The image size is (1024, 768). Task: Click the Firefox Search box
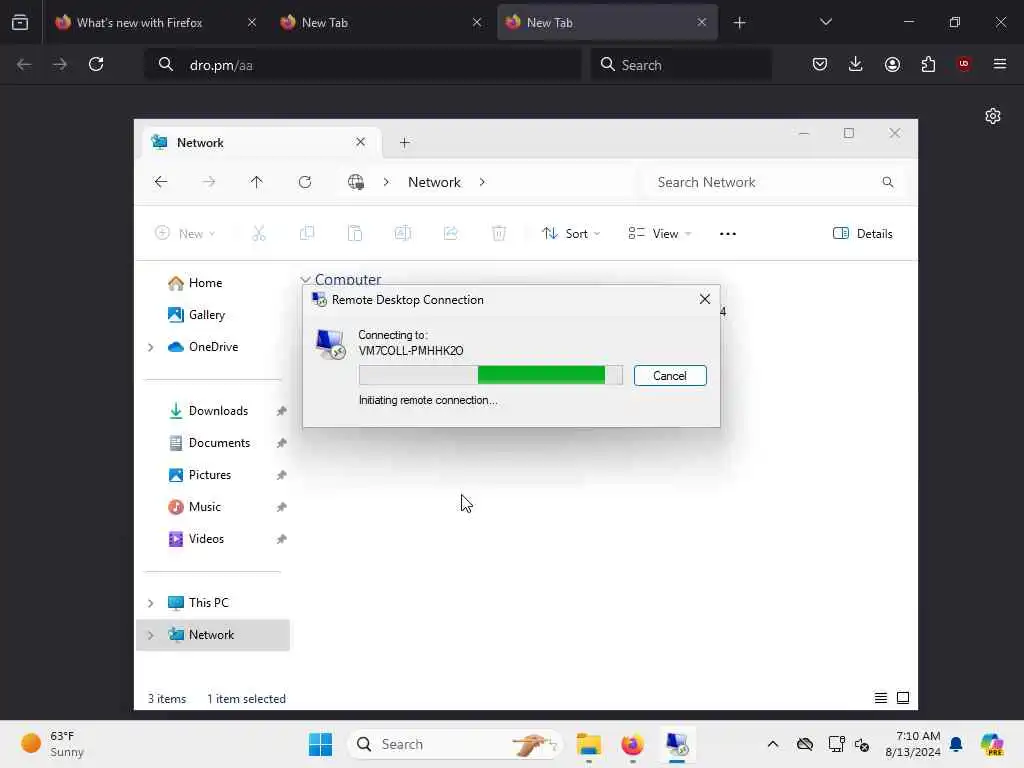pos(681,65)
